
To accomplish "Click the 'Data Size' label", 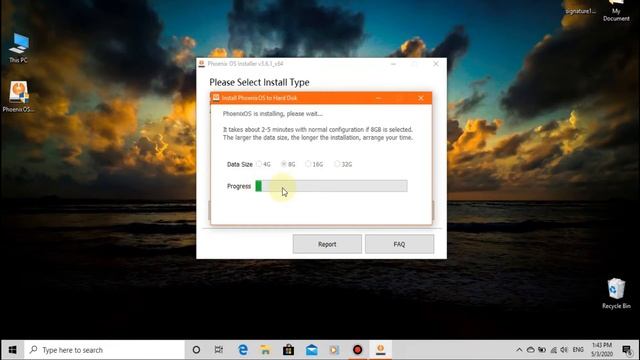I will pyautogui.click(x=240, y=164).
